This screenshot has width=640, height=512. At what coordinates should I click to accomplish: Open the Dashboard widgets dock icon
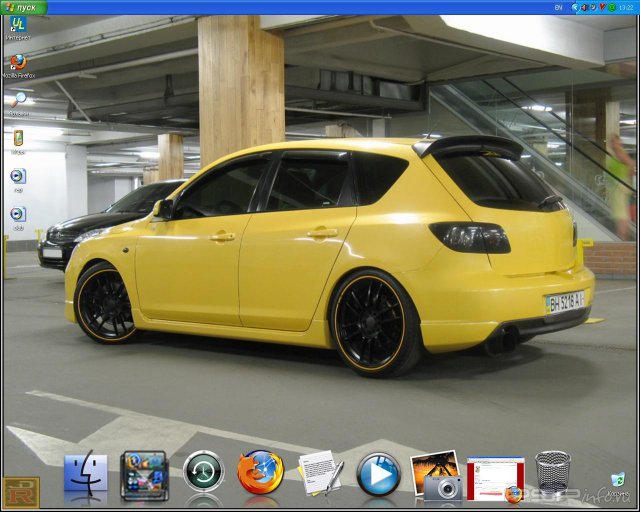pos(144,473)
